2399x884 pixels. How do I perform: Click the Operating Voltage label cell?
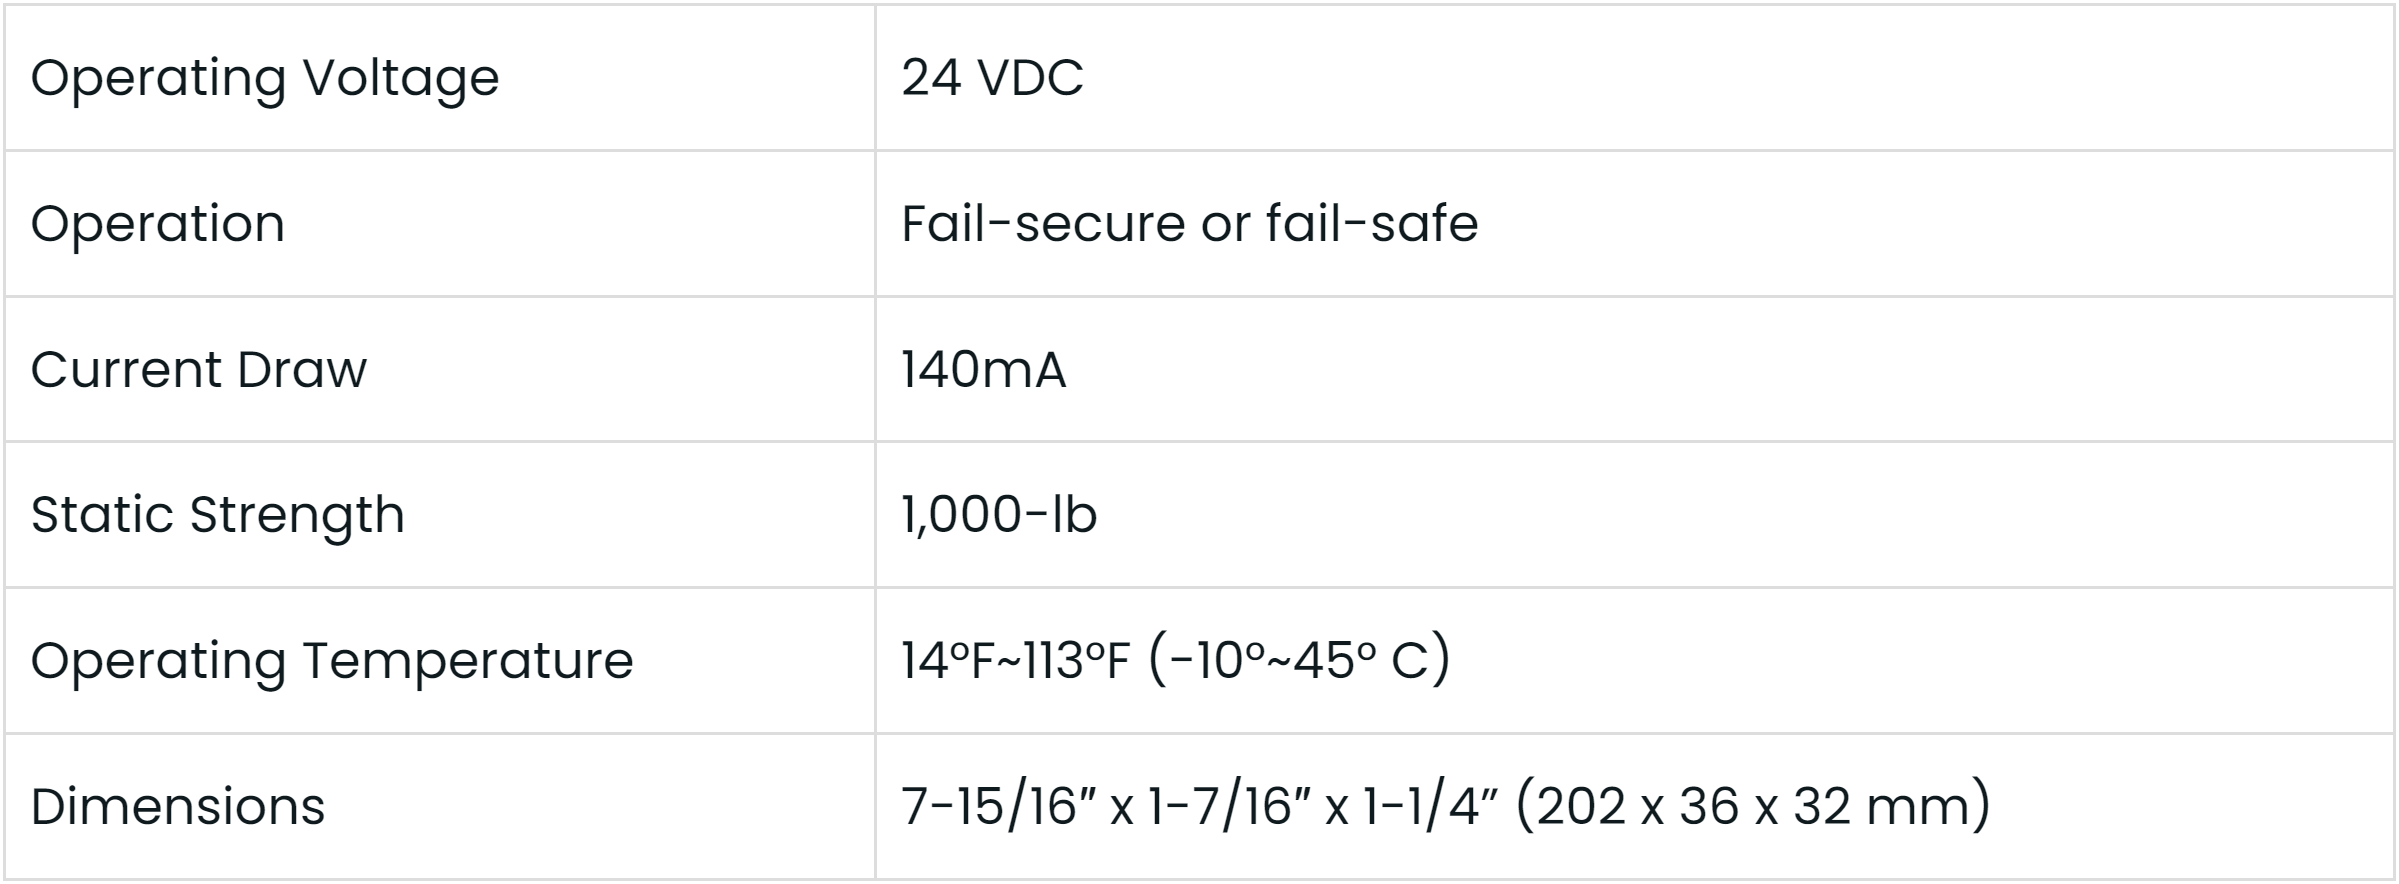tap(264, 78)
